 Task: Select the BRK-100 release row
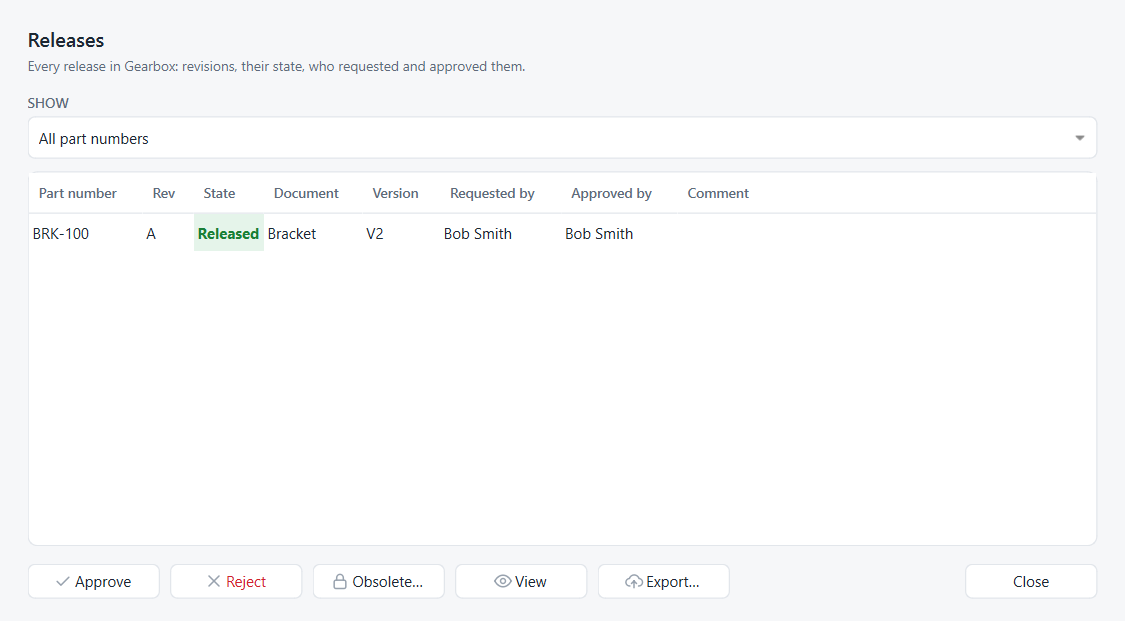562,234
